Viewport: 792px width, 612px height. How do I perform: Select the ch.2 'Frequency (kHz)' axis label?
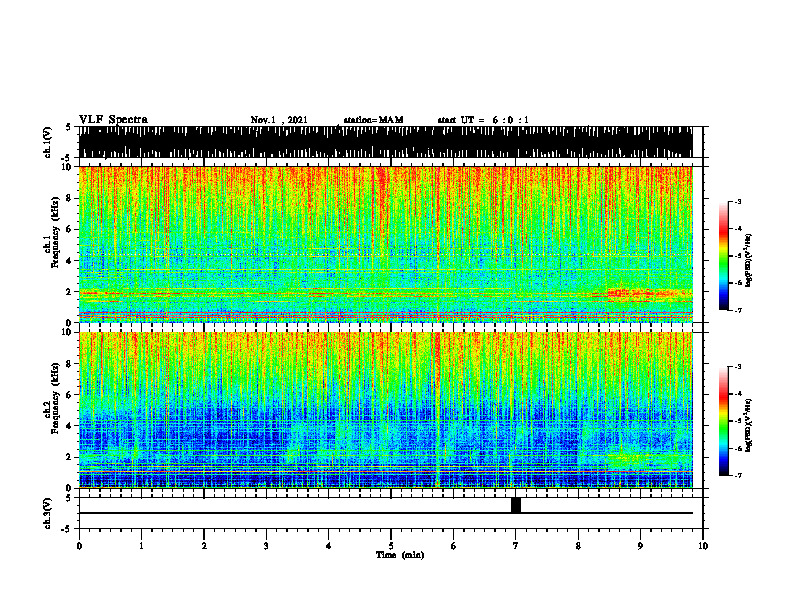pos(55,398)
